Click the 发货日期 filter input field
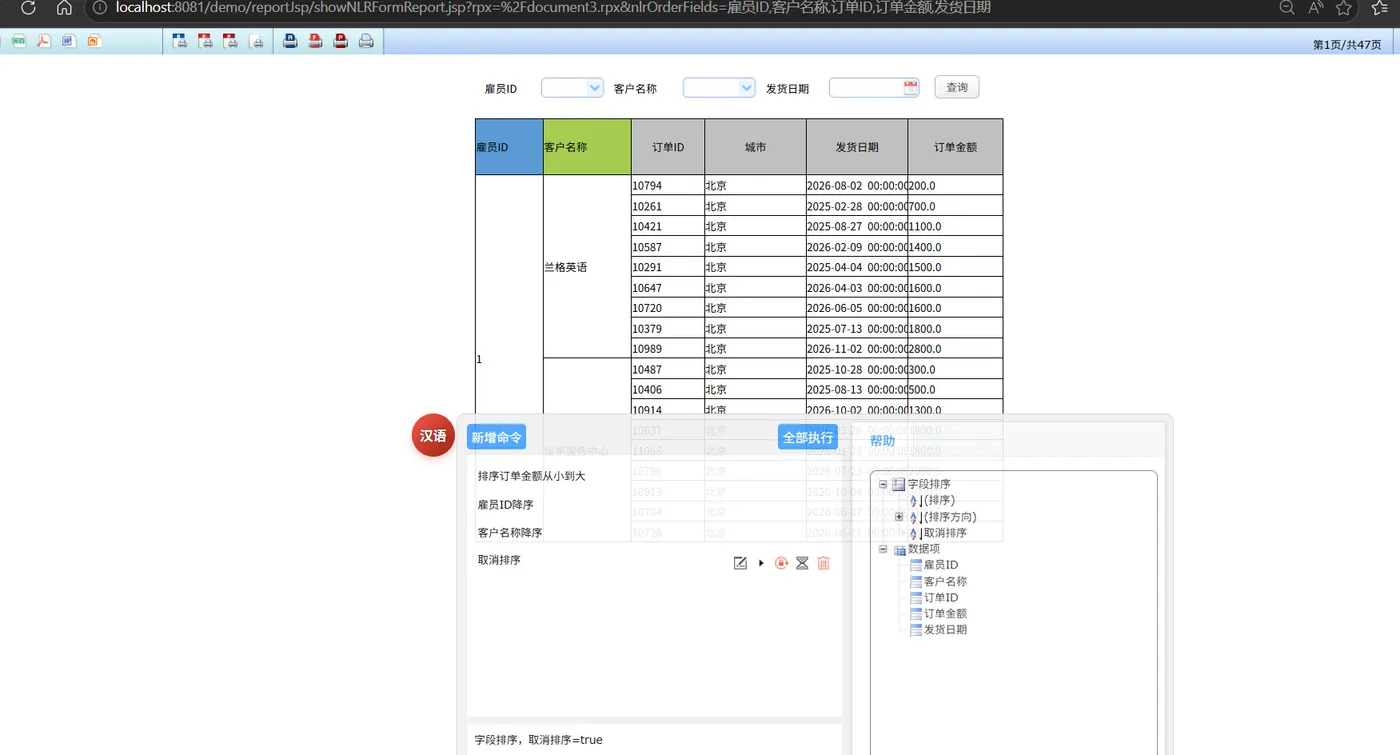The width and height of the screenshot is (1400, 755). click(x=866, y=88)
